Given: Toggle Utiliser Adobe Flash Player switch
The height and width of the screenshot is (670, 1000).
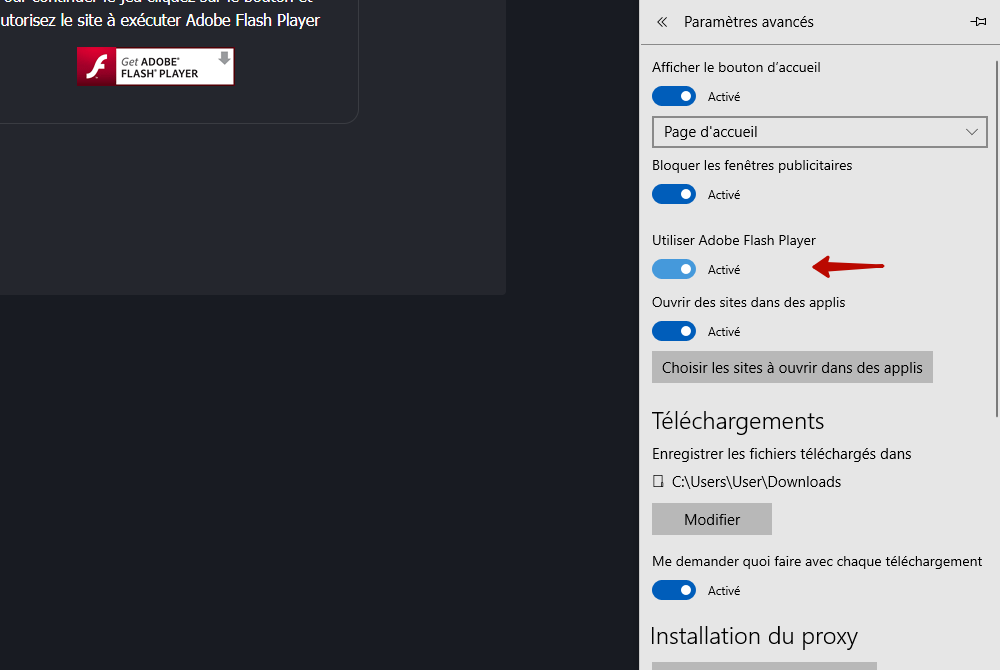Looking at the screenshot, I should point(674,270).
